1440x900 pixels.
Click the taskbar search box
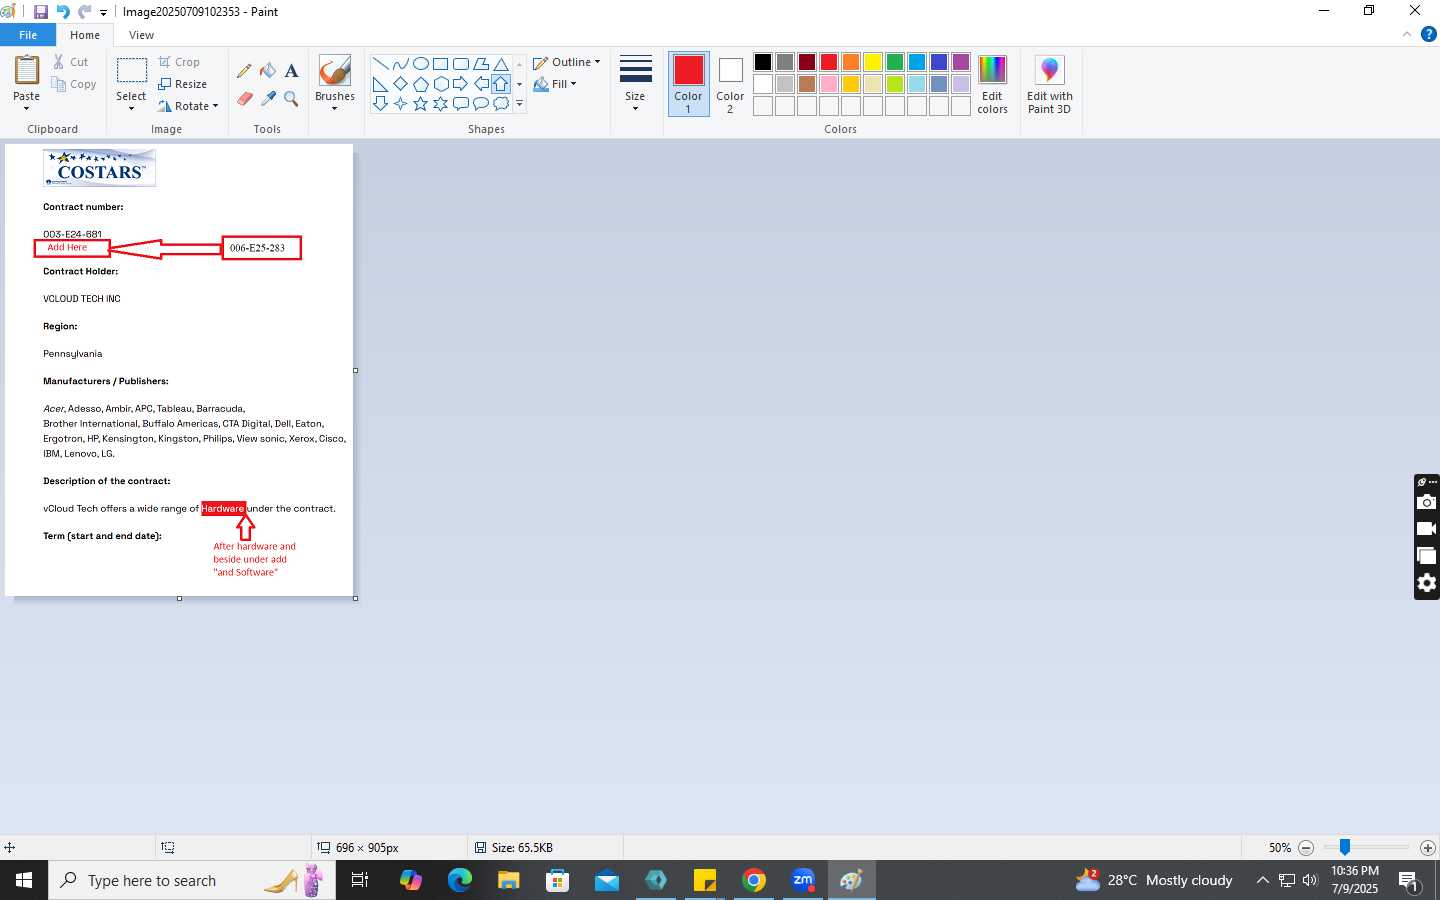190,880
